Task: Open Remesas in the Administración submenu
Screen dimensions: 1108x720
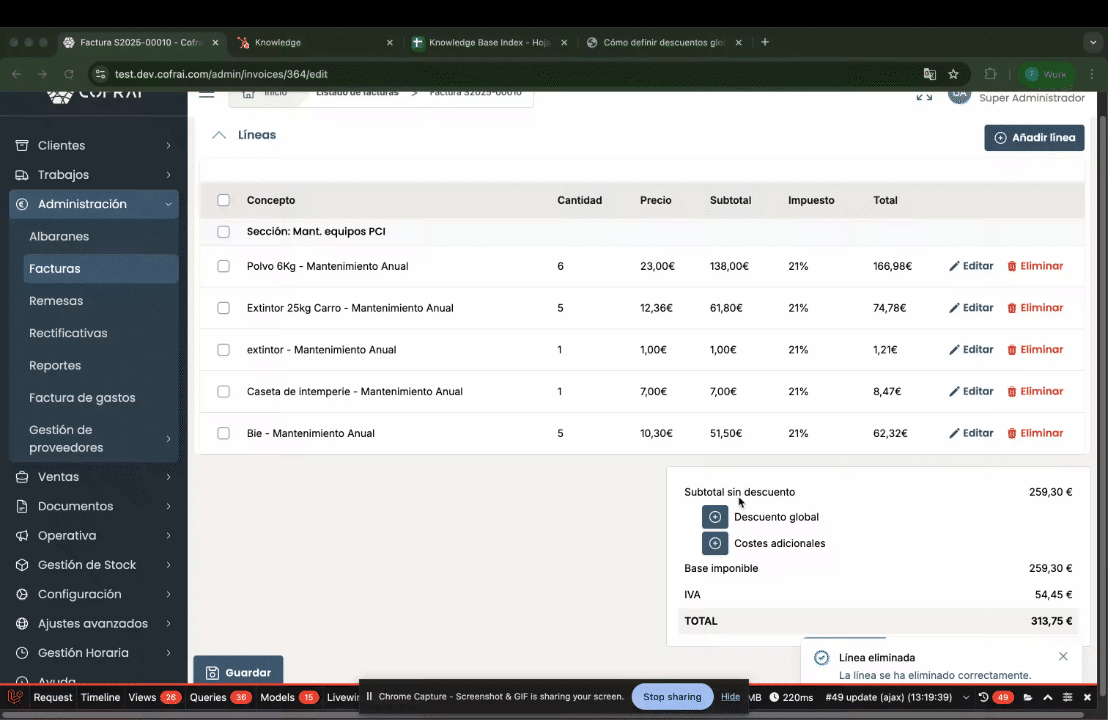Action: pyautogui.click(x=56, y=301)
